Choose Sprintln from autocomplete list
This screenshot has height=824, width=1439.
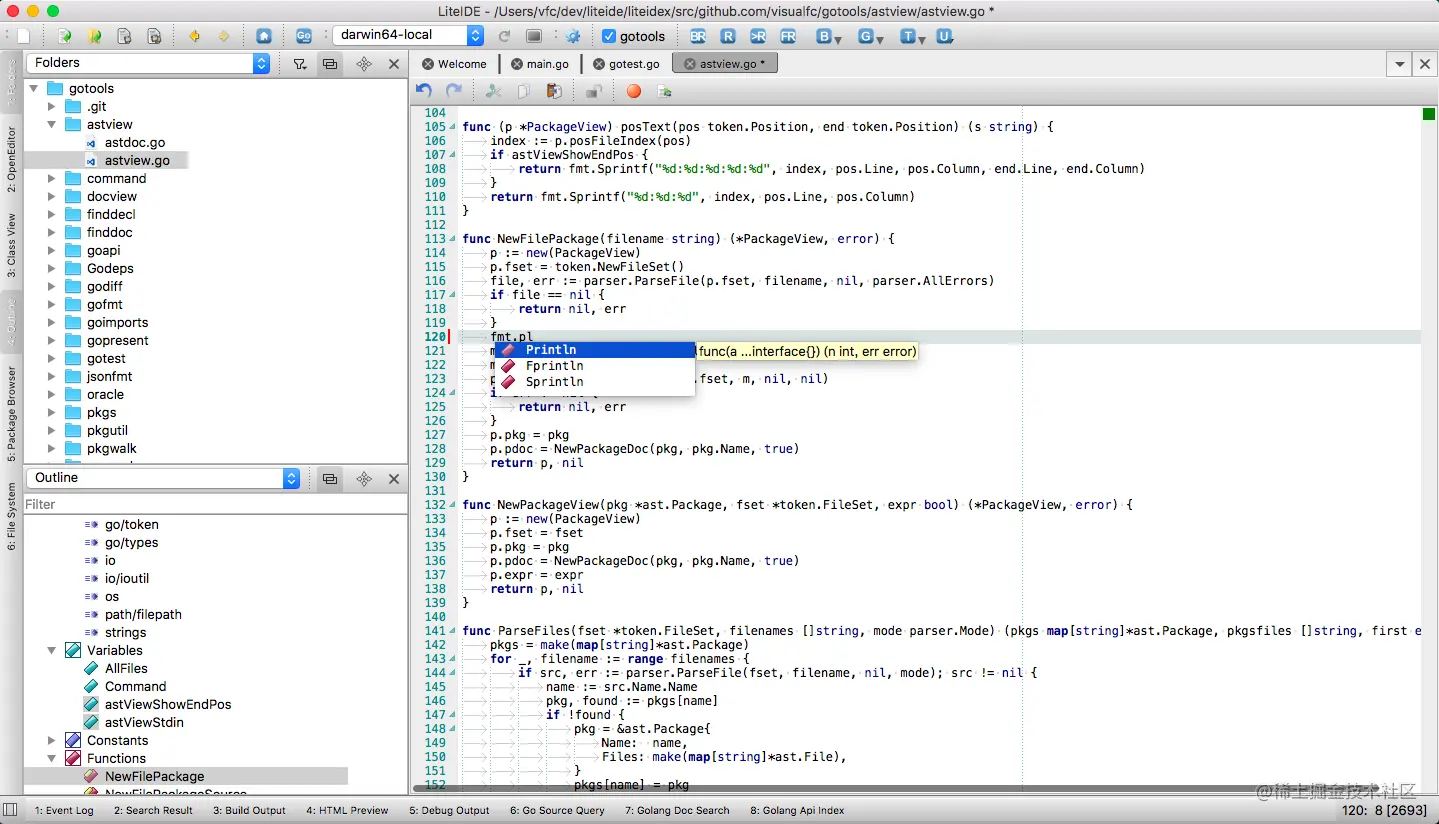(595, 382)
